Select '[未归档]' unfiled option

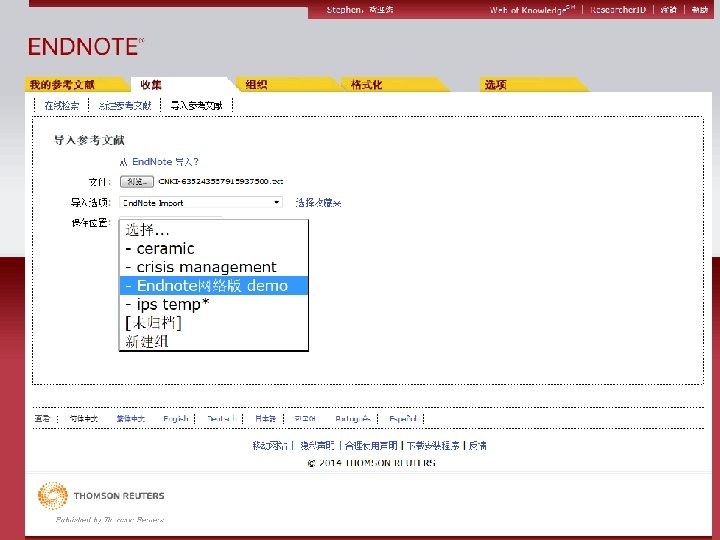pos(214,323)
